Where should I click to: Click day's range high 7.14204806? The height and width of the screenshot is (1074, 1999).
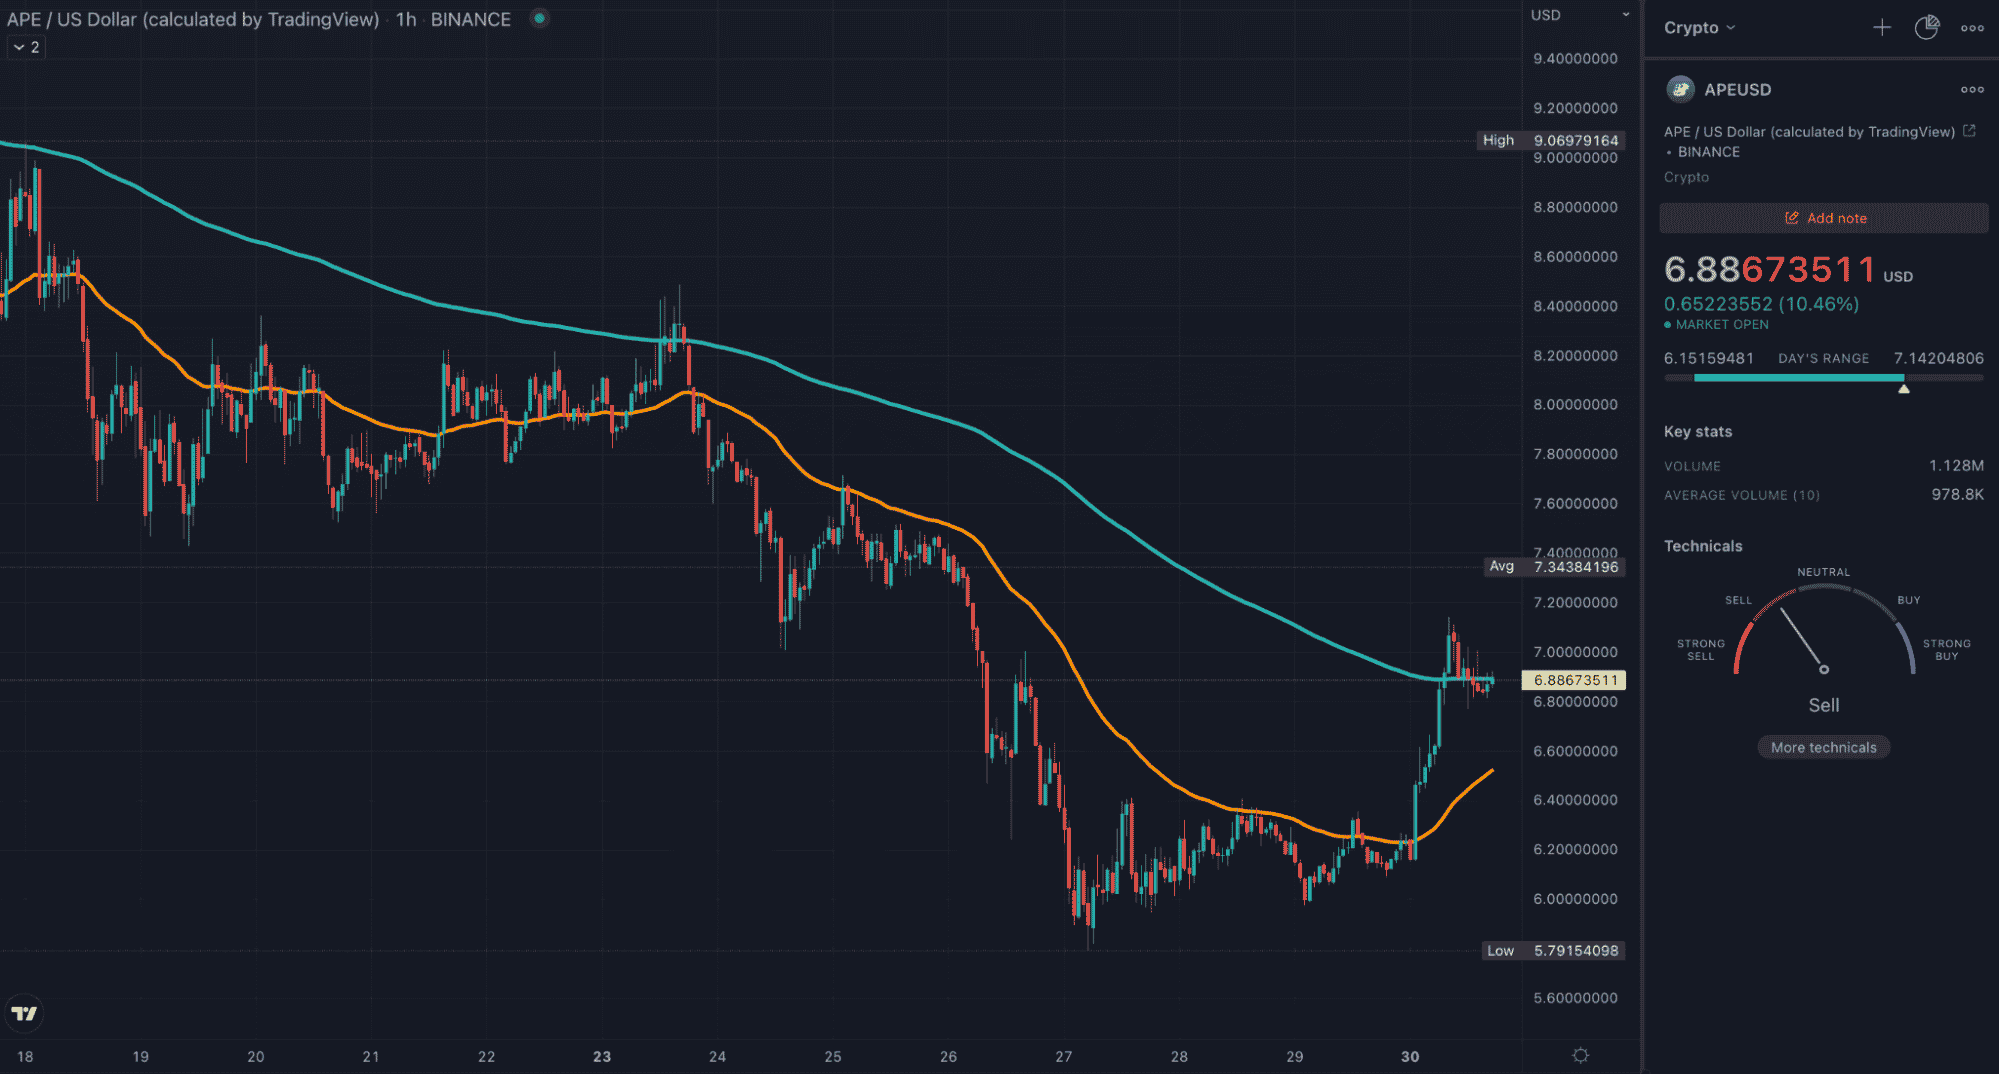[1938, 358]
